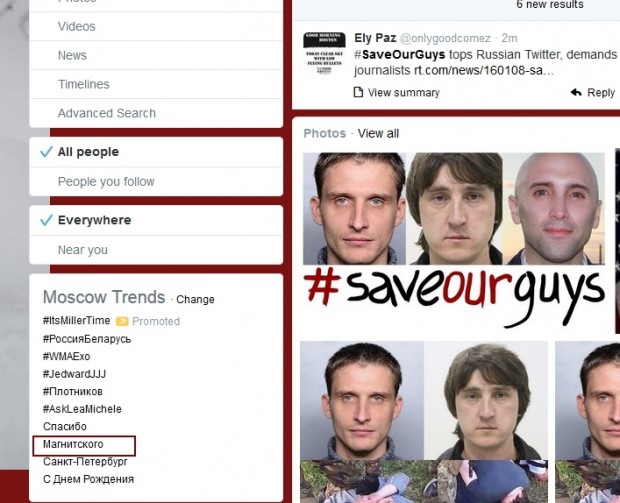Open the Timelines search filter
Image resolution: width=620 pixels, height=503 pixels.
[156, 84]
